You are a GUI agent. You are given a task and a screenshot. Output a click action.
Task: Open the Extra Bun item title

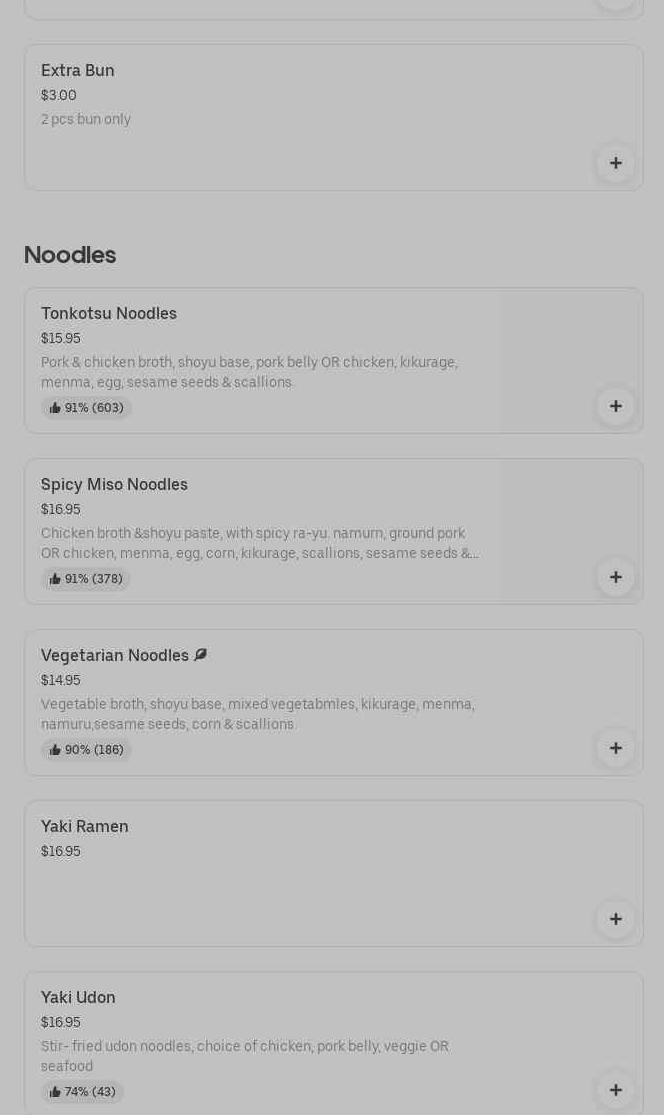[78, 71]
